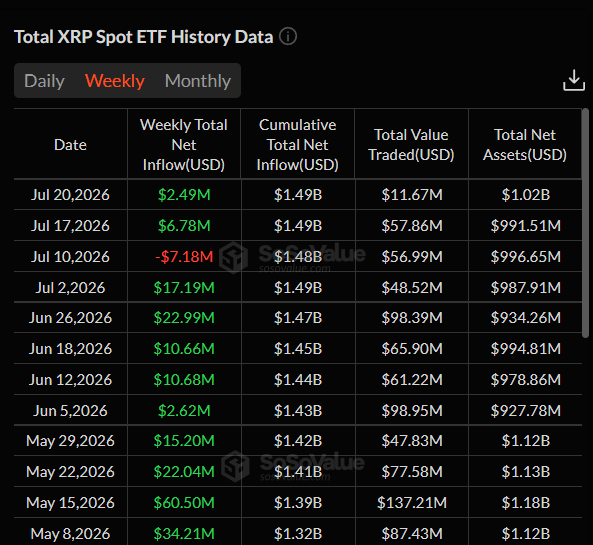593x545 pixels.
Task: Click the $2.49M weekly inflow value
Action: 184,195
